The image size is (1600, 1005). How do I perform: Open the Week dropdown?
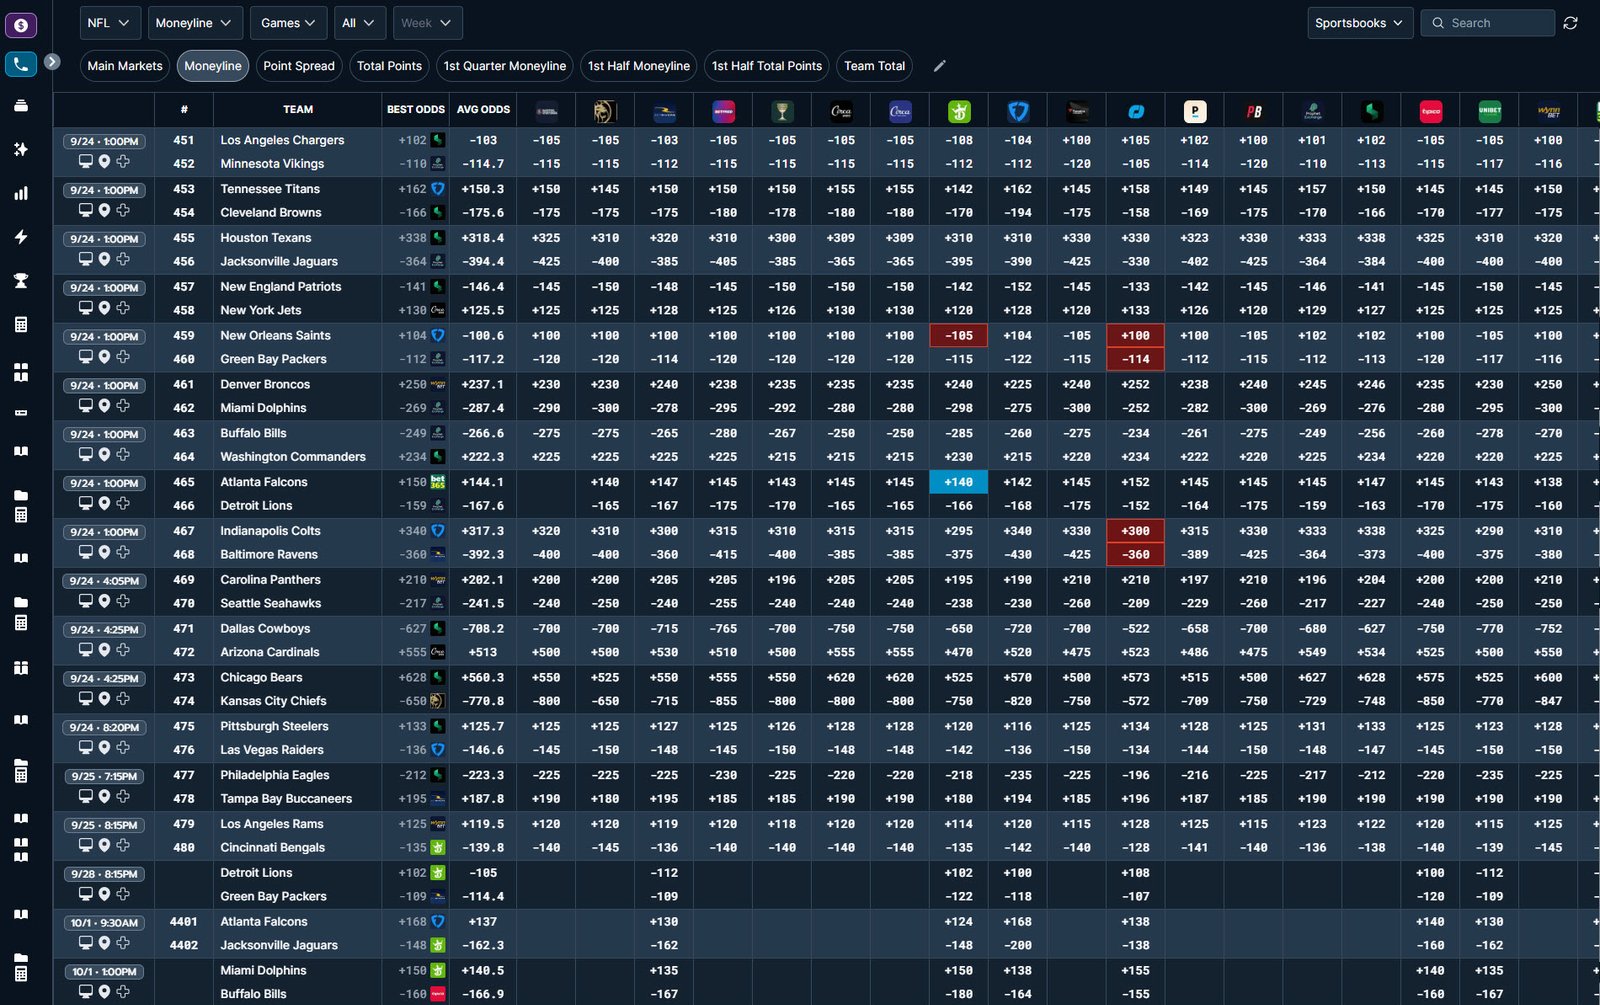tap(427, 23)
